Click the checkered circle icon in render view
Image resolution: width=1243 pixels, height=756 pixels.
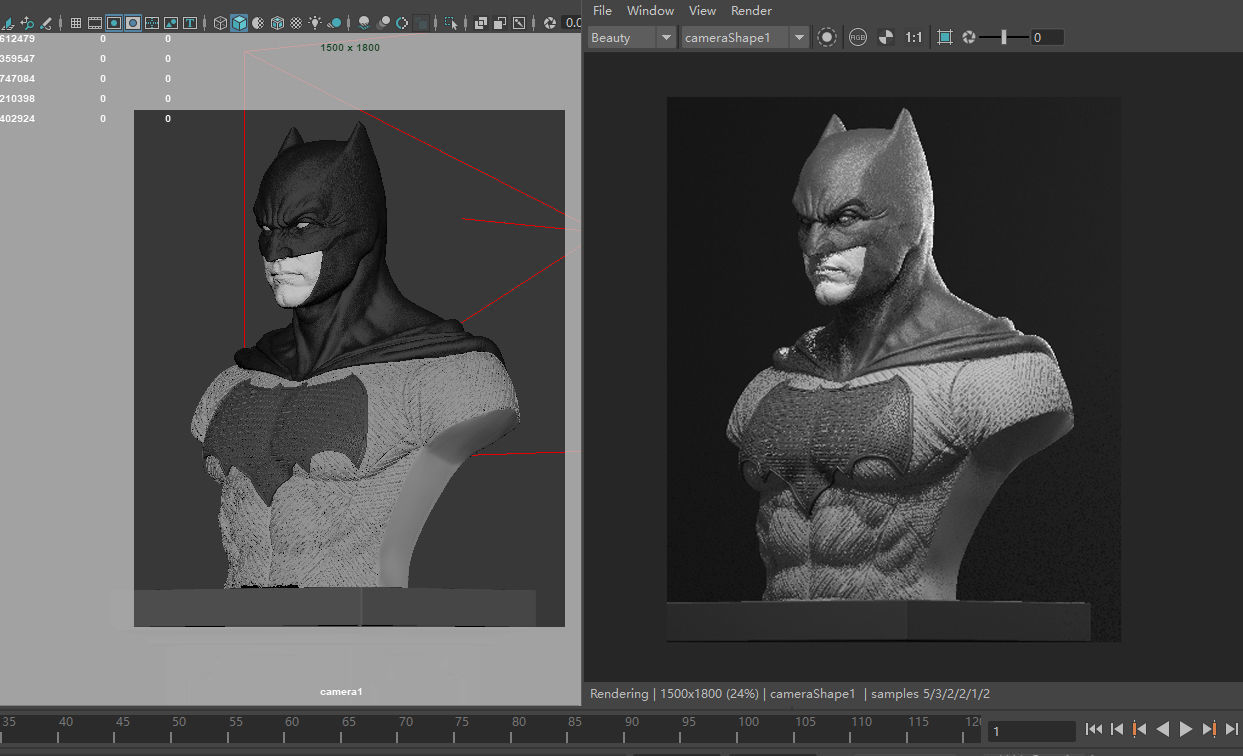885,37
